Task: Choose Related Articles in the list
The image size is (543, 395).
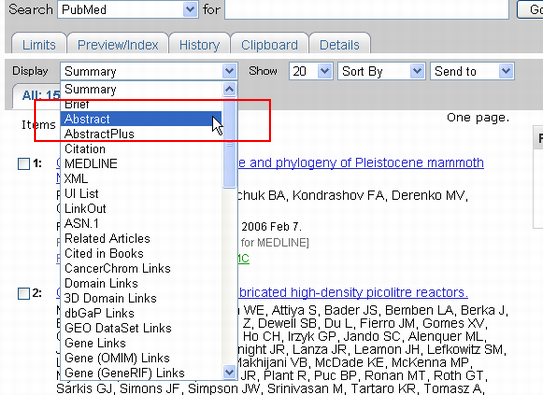Action: (141, 238)
